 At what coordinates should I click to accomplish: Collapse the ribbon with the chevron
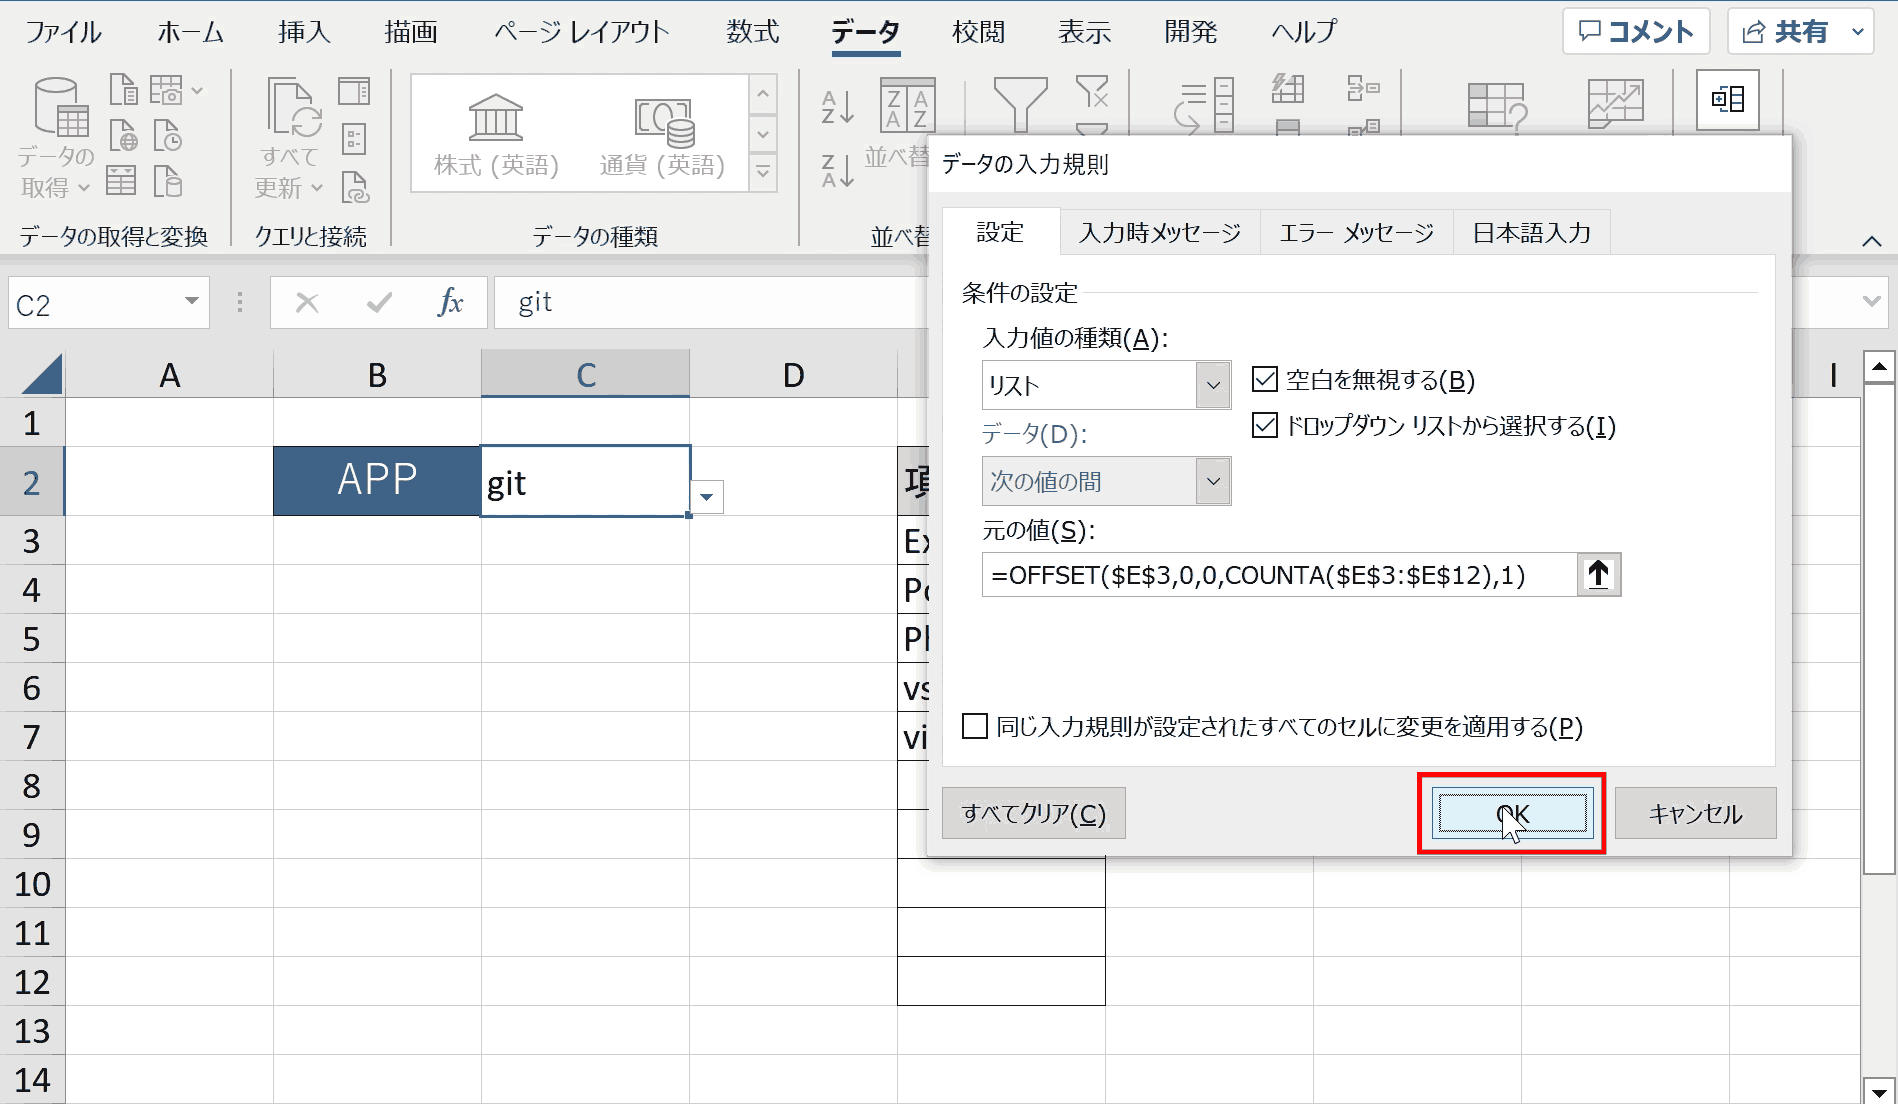click(x=1872, y=241)
